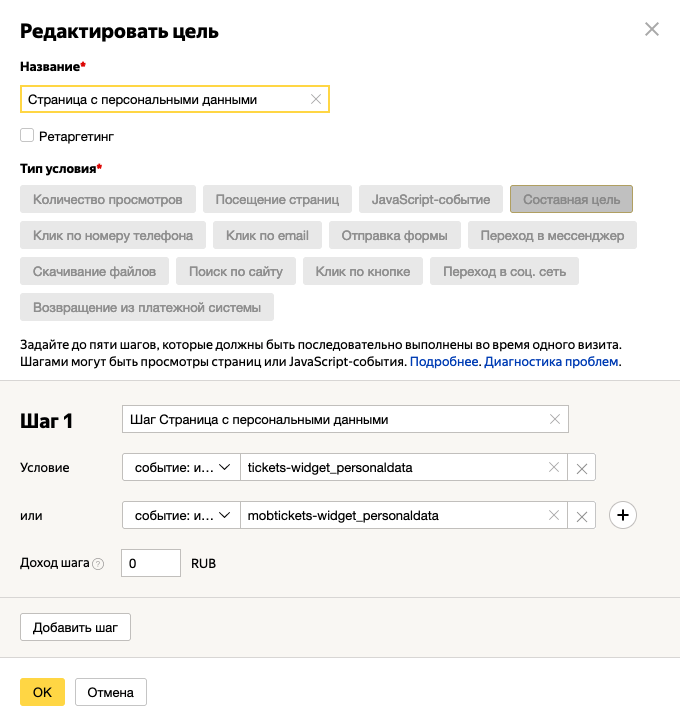Select the JavaScript-событие condition type
The height and width of the screenshot is (726, 680).
430,199
